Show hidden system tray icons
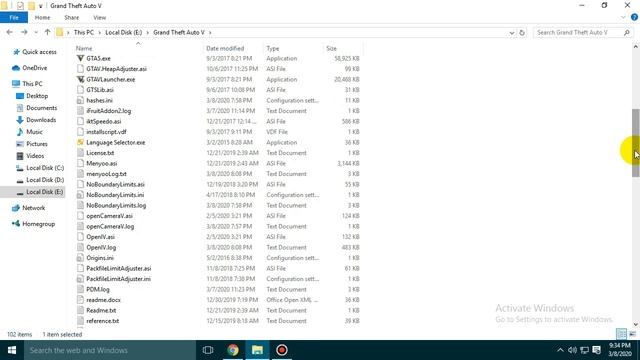The width and height of the screenshot is (640, 360). [560, 350]
